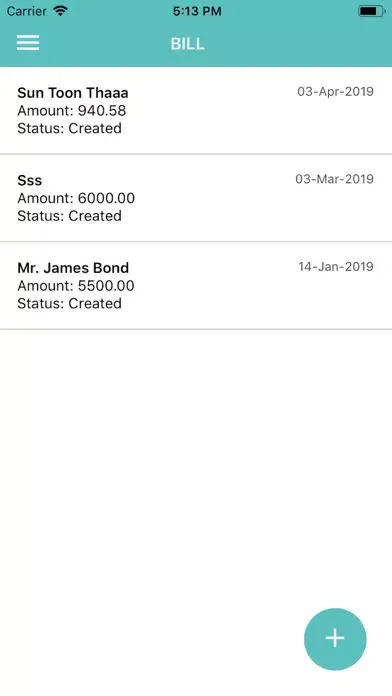Open the hamburger menu
The width and height of the screenshot is (392, 696).
tap(28, 43)
